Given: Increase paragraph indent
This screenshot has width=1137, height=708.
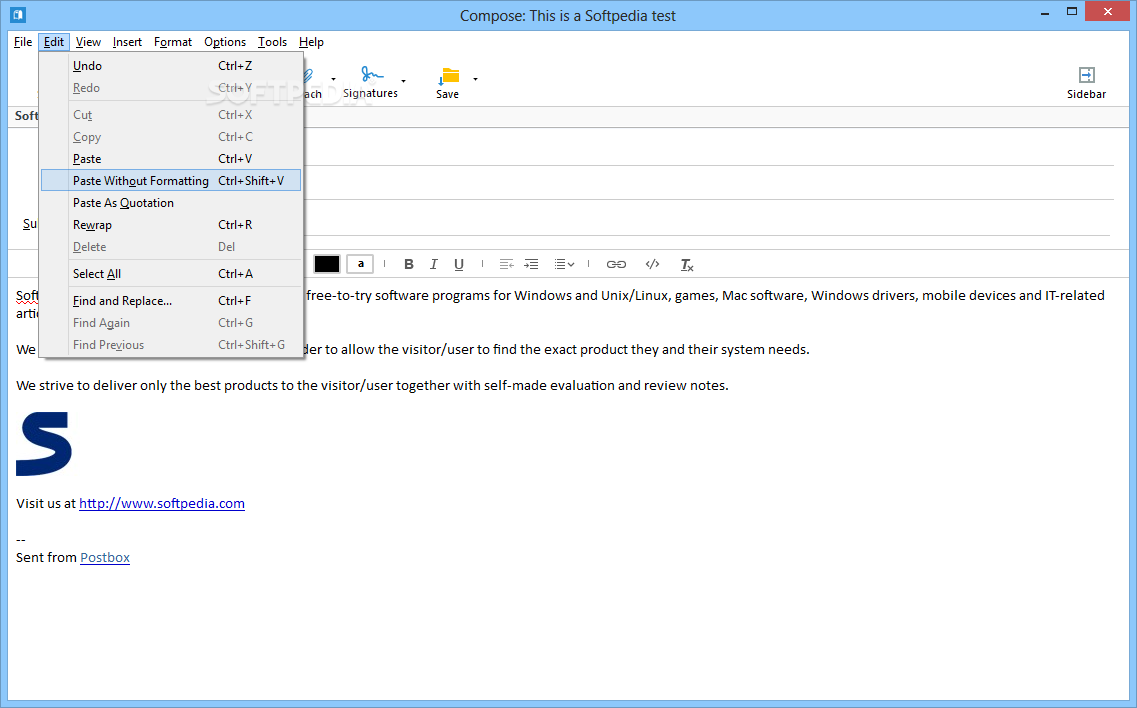Looking at the screenshot, I should pyautogui.click(x=532, y=264).
